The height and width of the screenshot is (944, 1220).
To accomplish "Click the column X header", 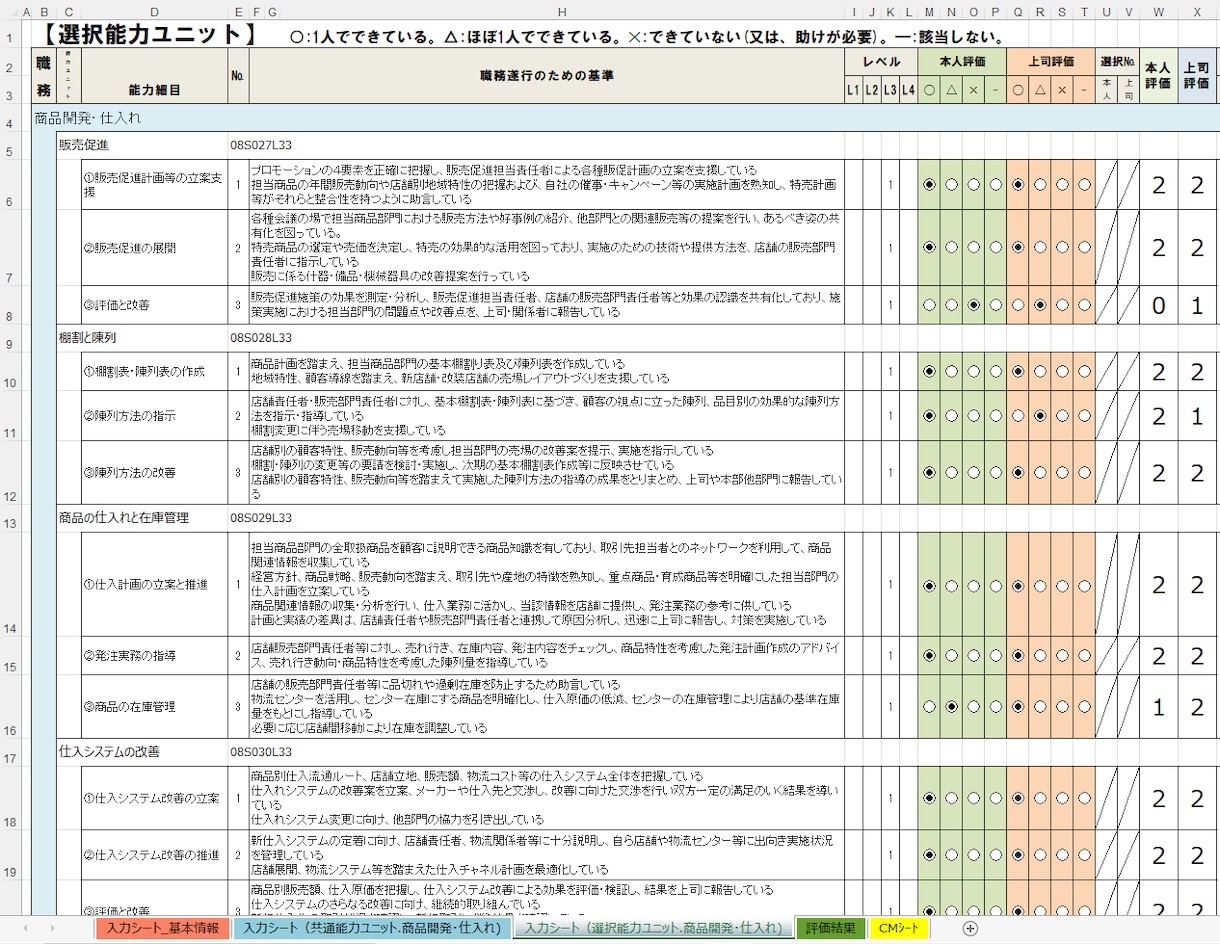I will 1197,12.
